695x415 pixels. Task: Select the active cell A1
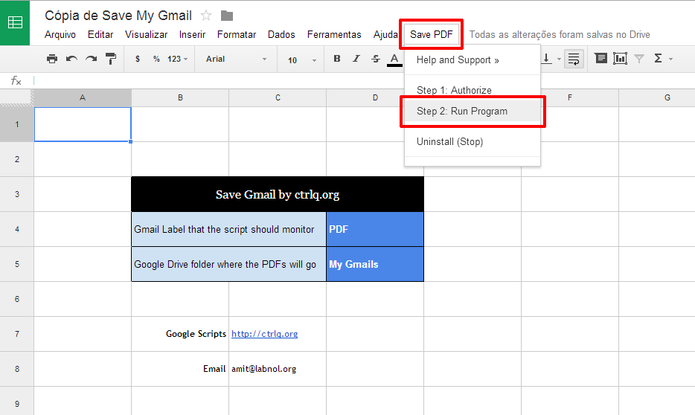pos(82,124)
